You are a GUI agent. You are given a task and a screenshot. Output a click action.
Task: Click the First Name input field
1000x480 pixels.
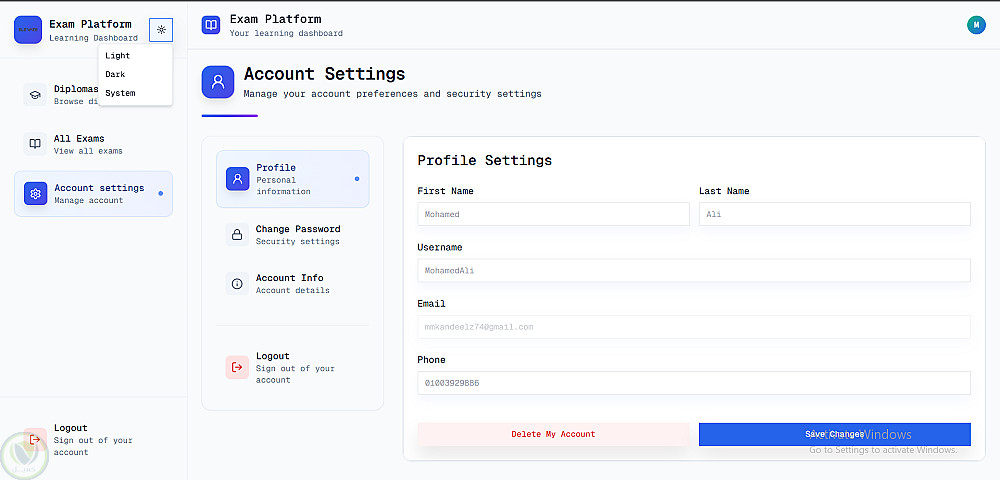(553, 214)
